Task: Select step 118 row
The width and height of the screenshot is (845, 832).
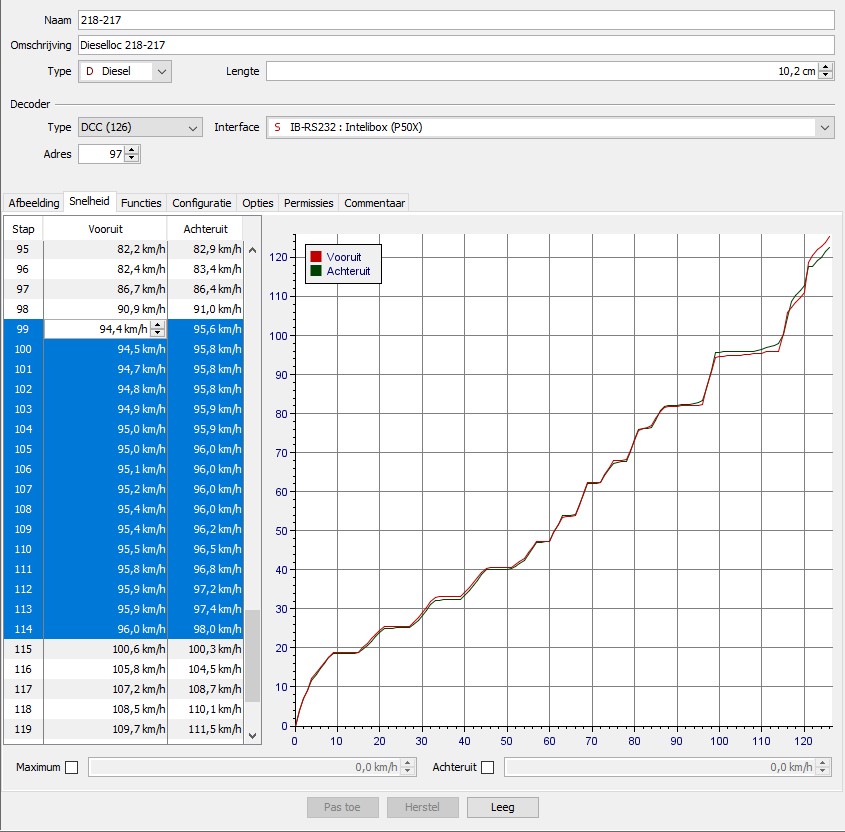Action: pyautogui.click(x=124, y=709)
